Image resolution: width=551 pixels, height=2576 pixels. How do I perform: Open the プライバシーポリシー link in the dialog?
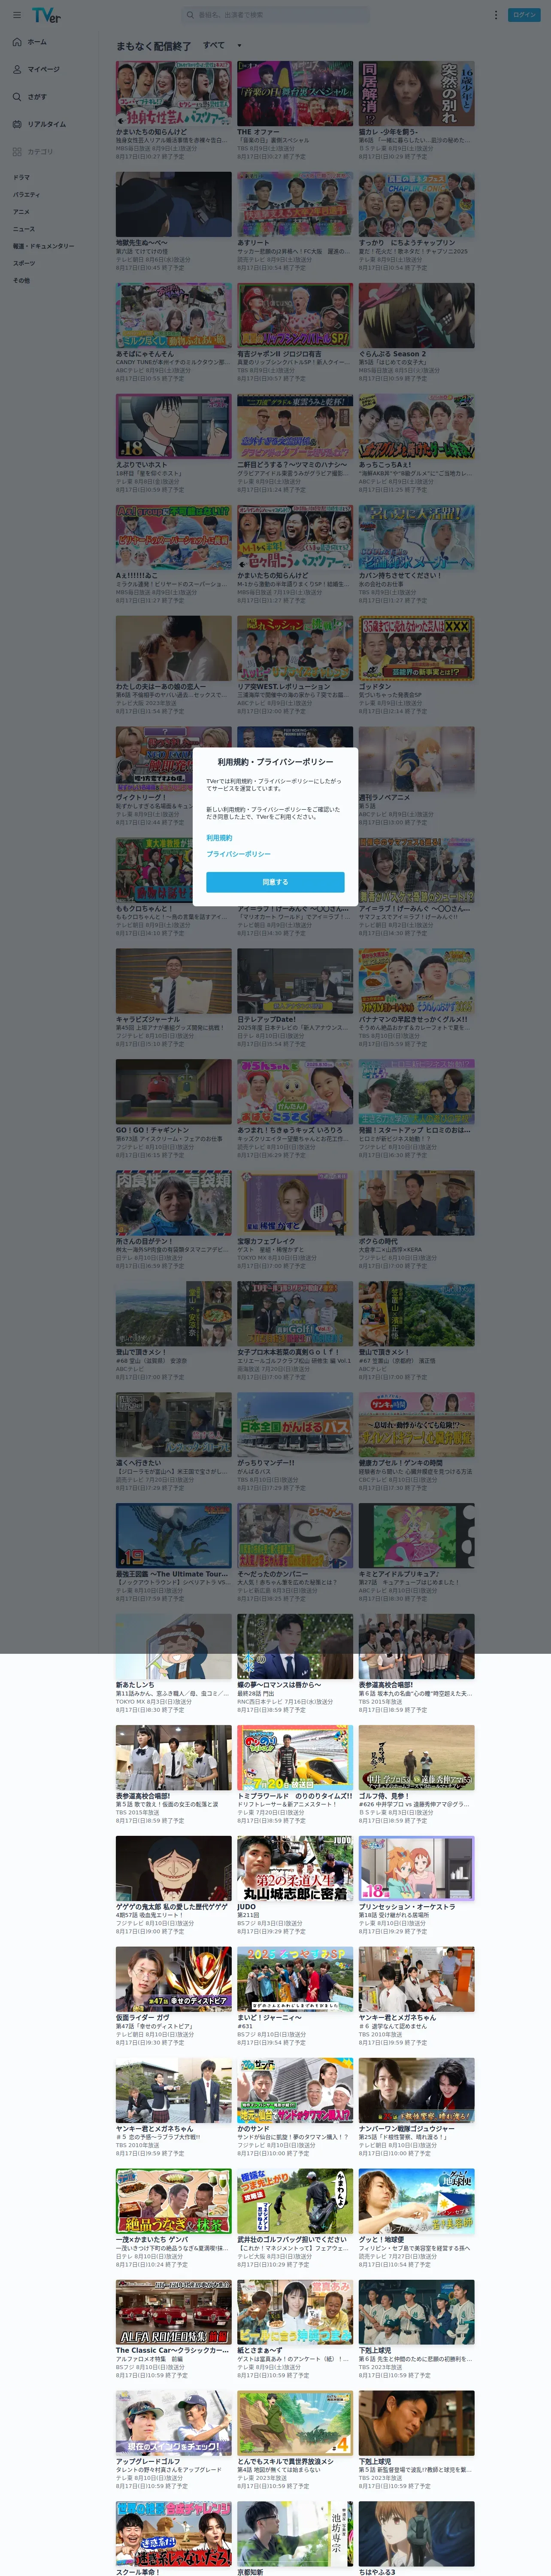point(238,854)
